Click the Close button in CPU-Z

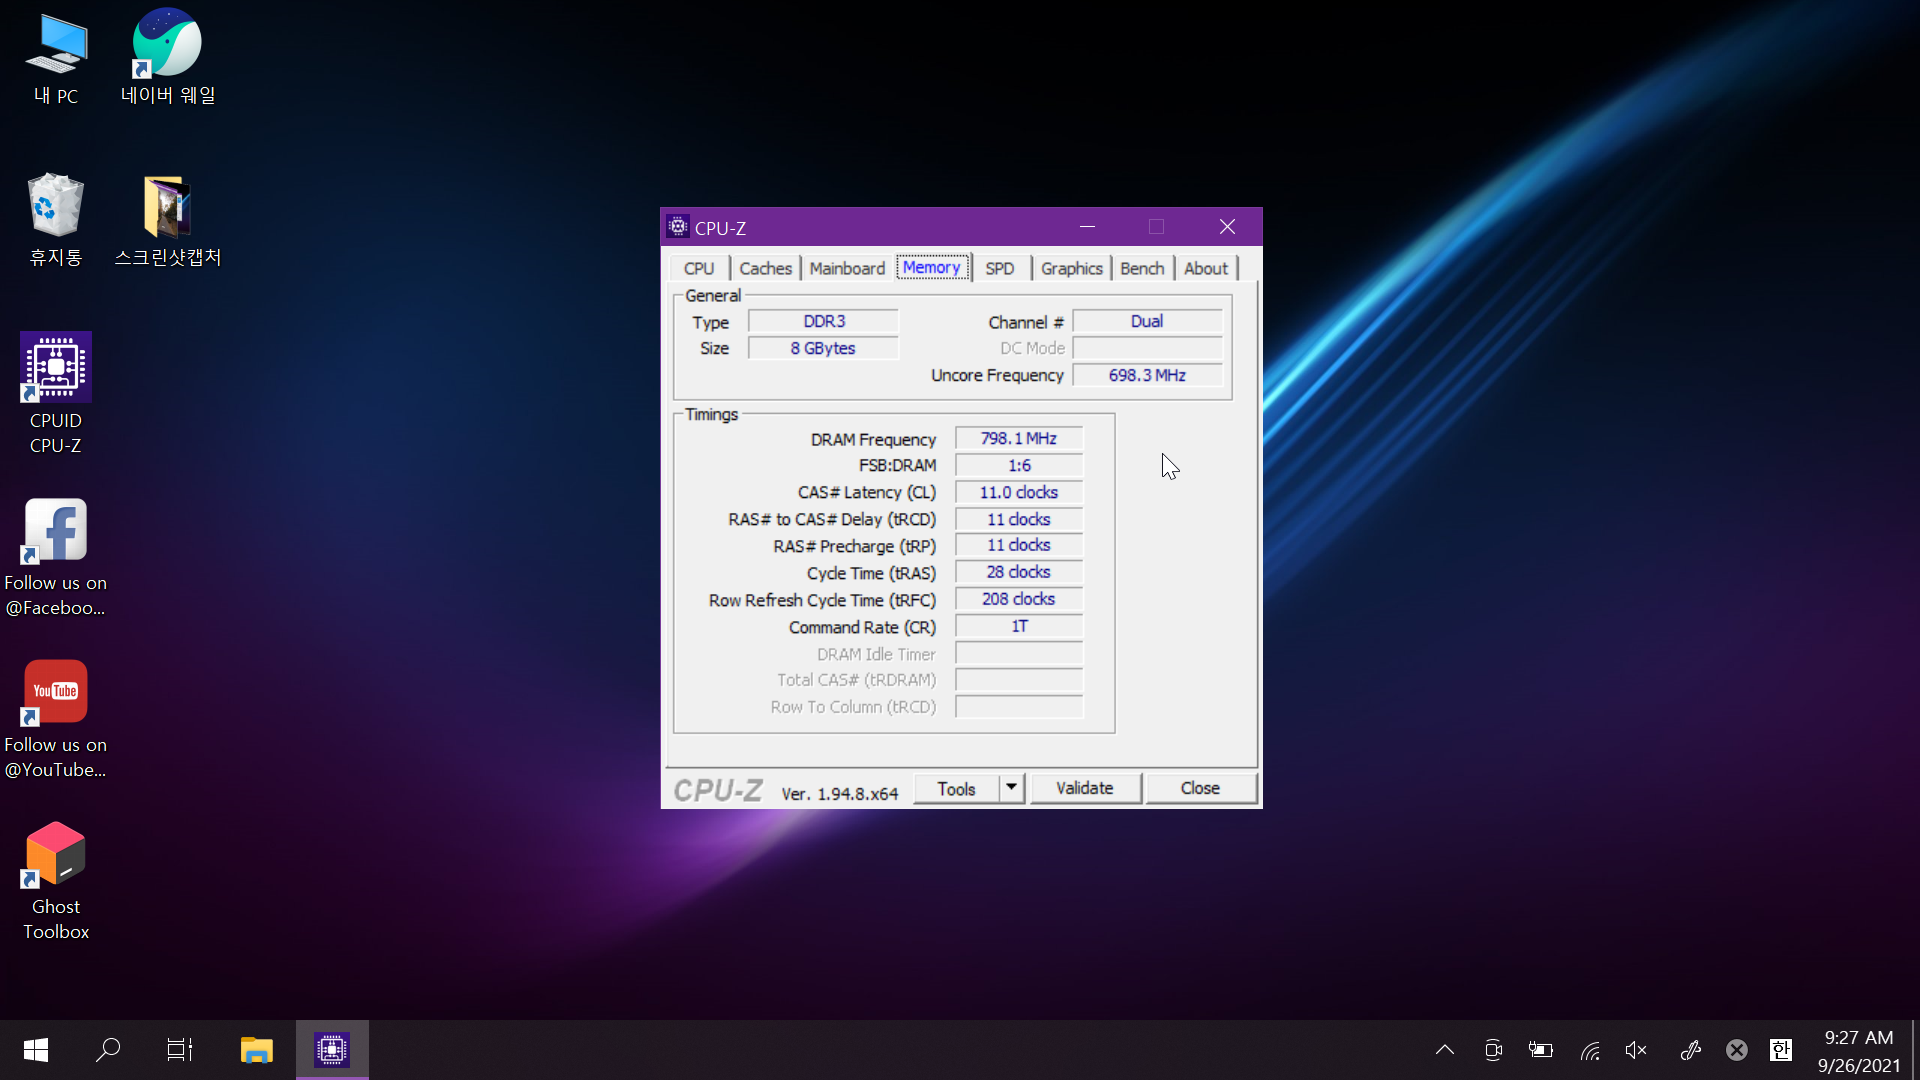pyautogui.click(x=1200, y=788)
